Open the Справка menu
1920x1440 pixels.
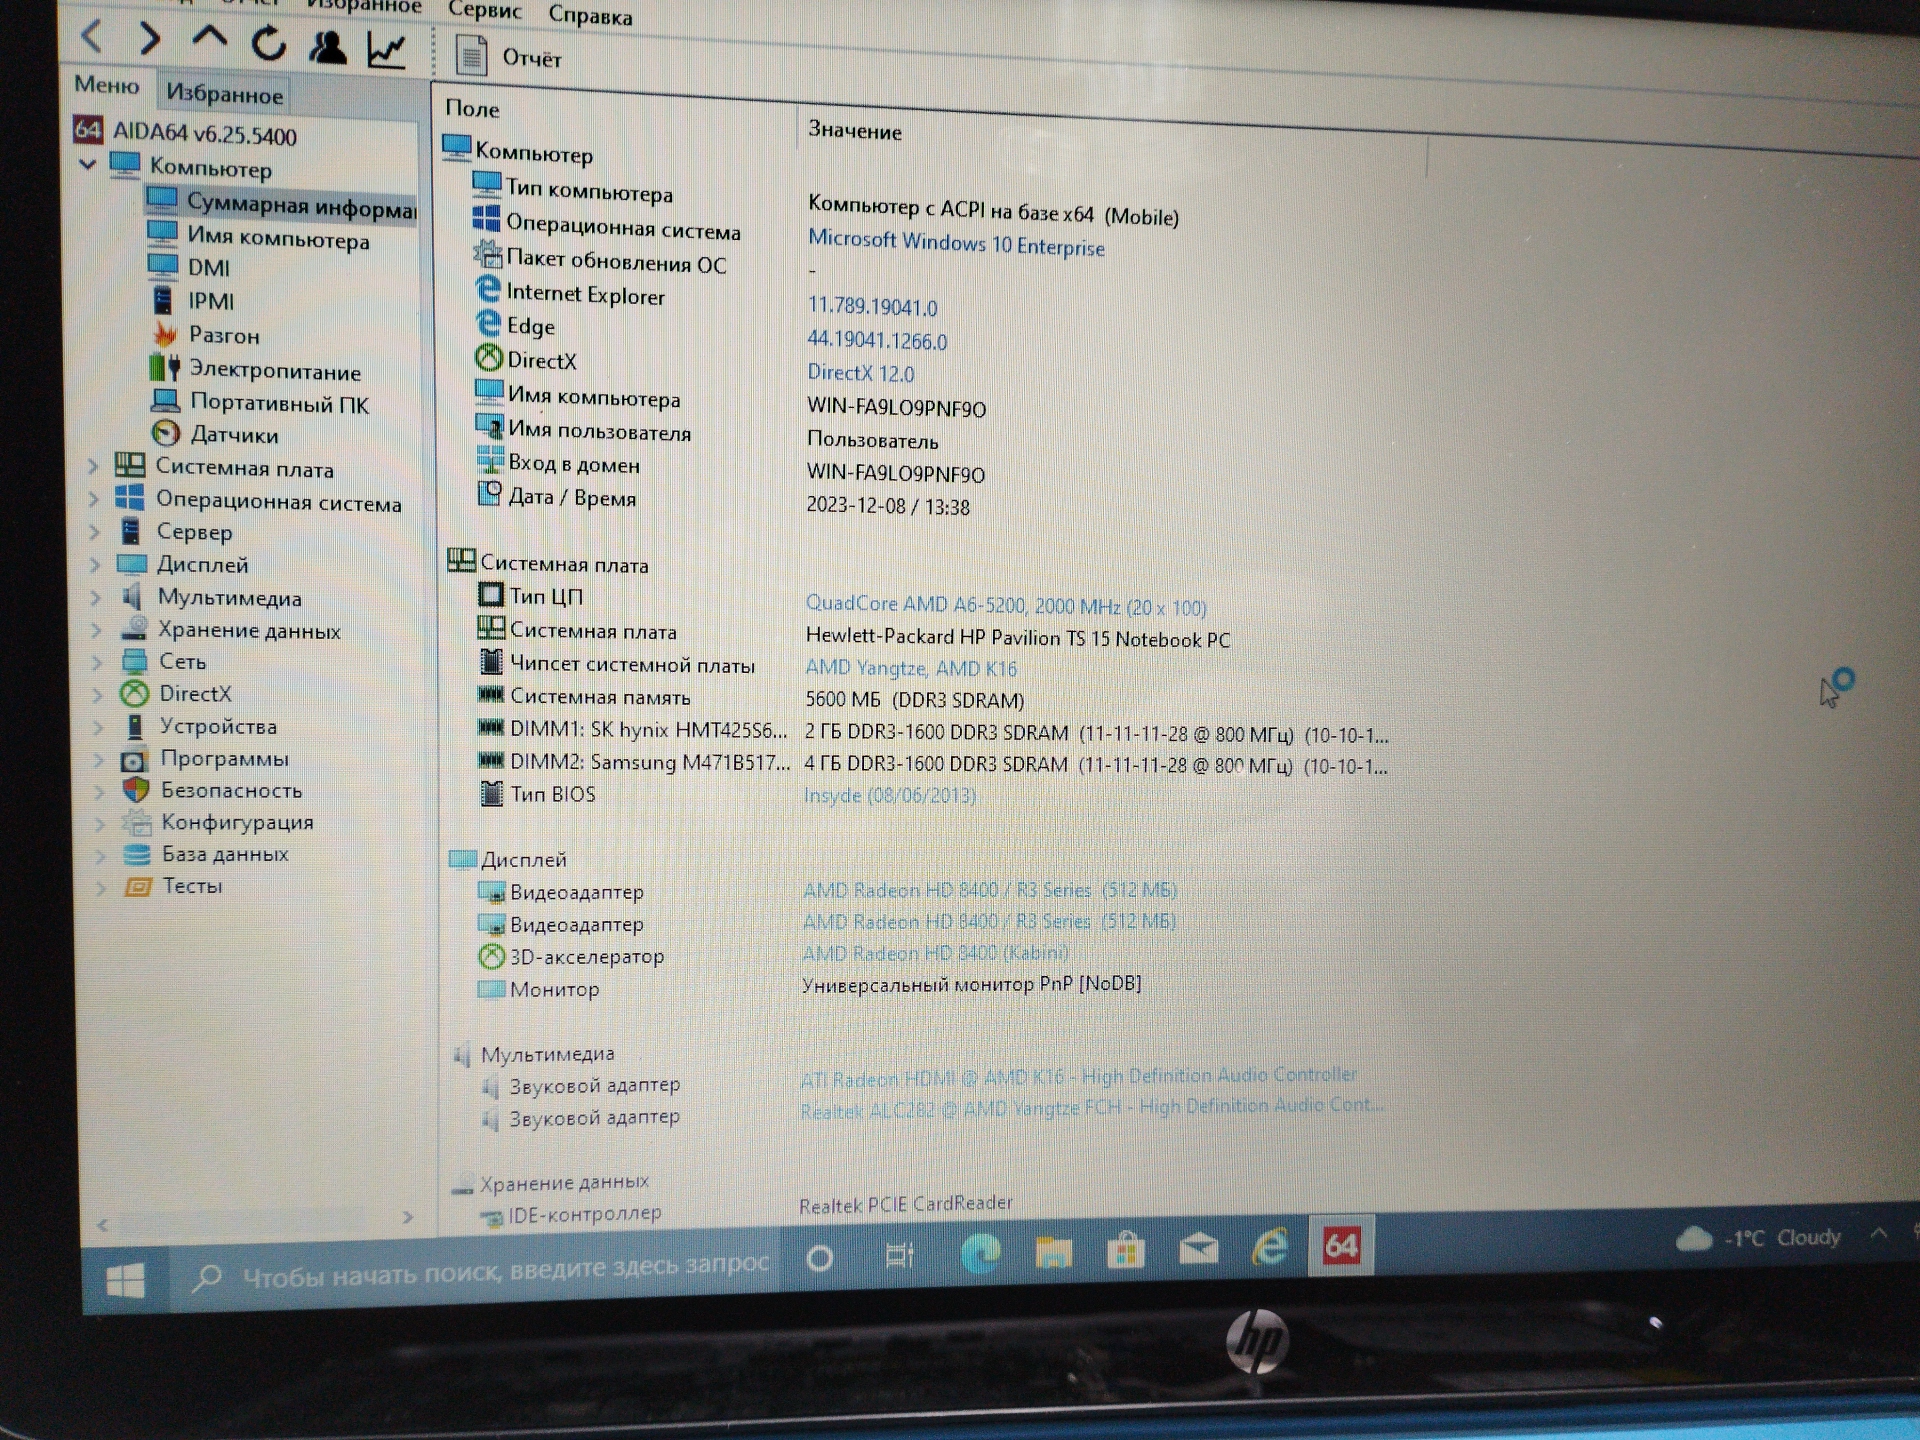click(590, 16)
